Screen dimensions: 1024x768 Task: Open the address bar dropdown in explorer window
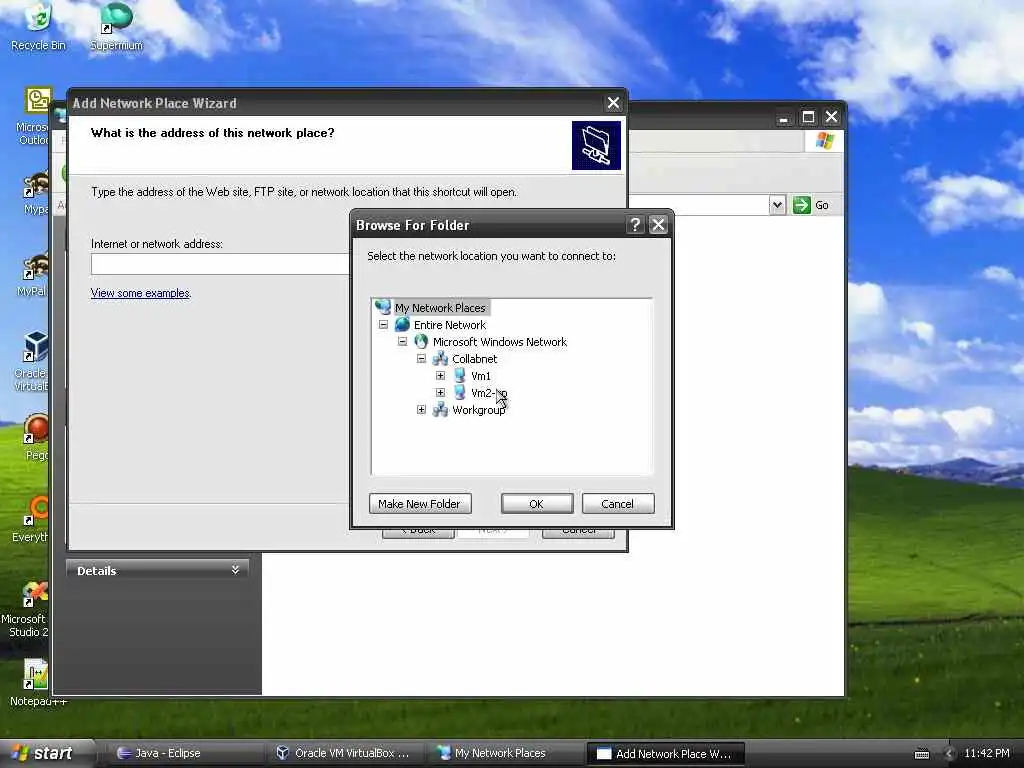[776, 205]
